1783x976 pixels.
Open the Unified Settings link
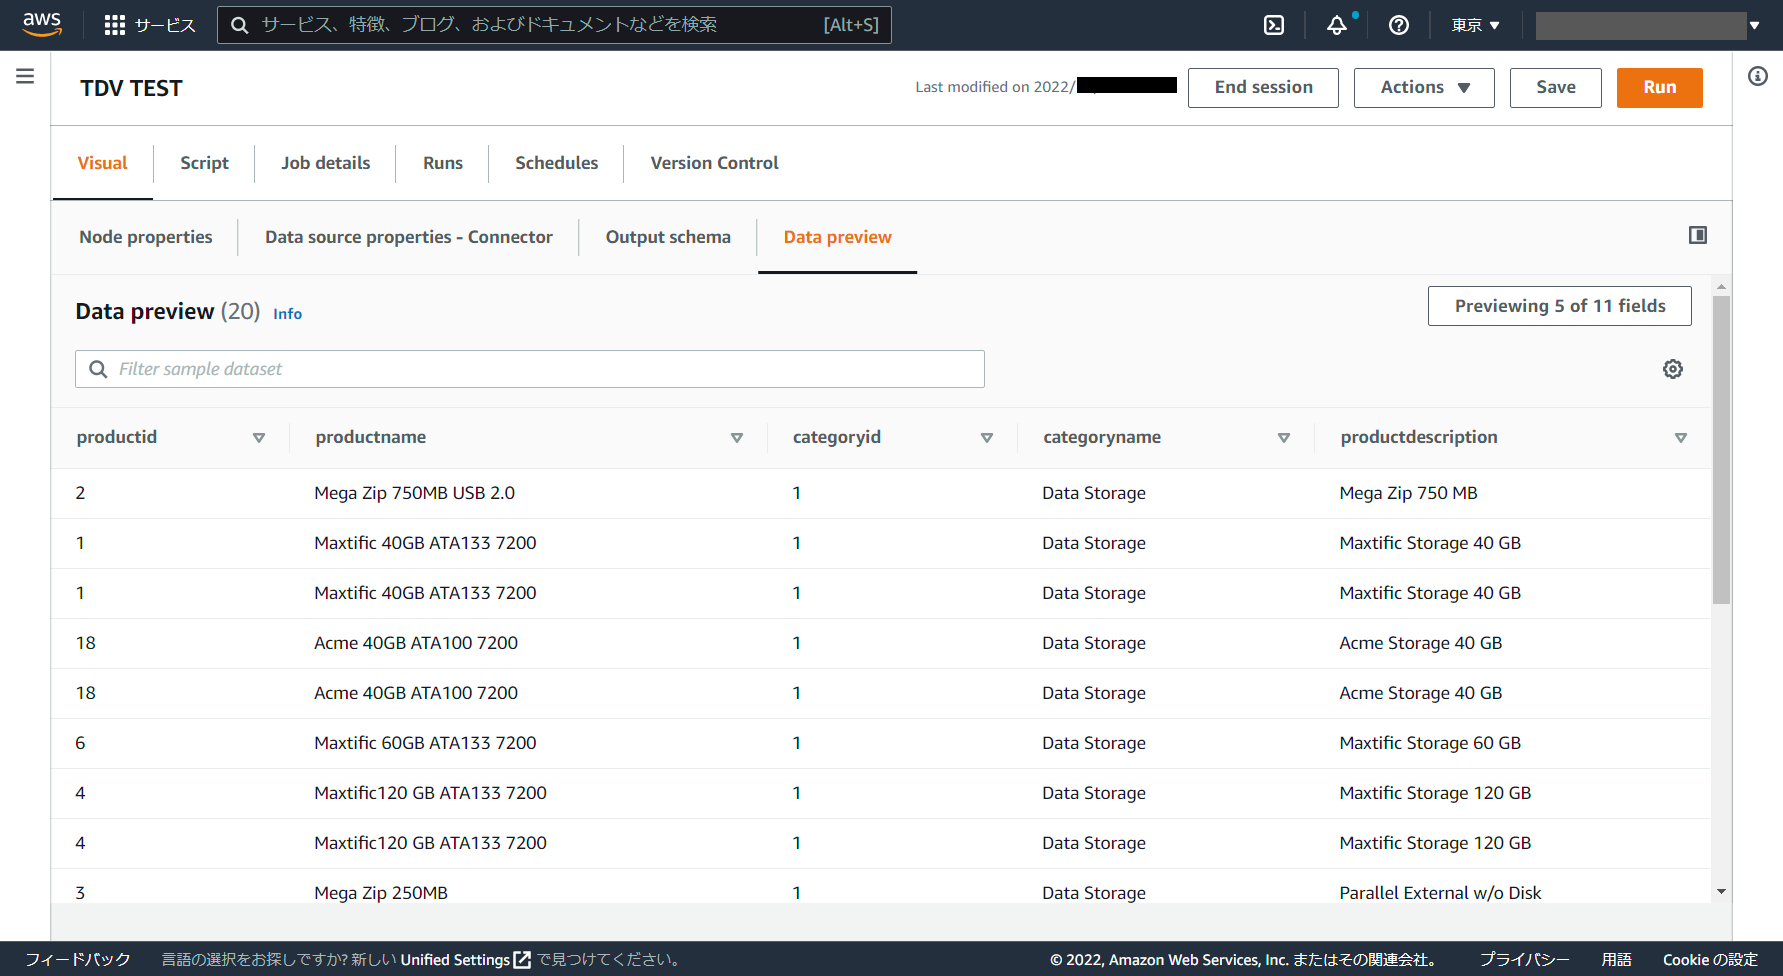click(x=455, y=959)
